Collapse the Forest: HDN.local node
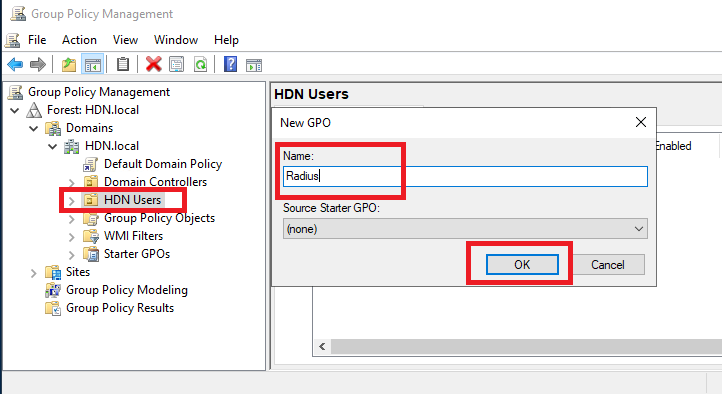Image resolution: width=722 pixels, height=394 pixels. pyautogui.click(x=15, y=110)
